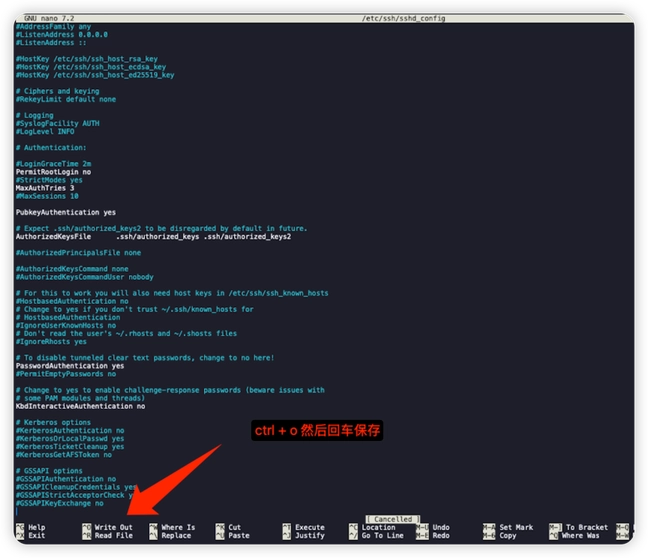The image size is (648, 558).
Task: Click the Help shortcut in nano footer
Action: pos(36,527)
